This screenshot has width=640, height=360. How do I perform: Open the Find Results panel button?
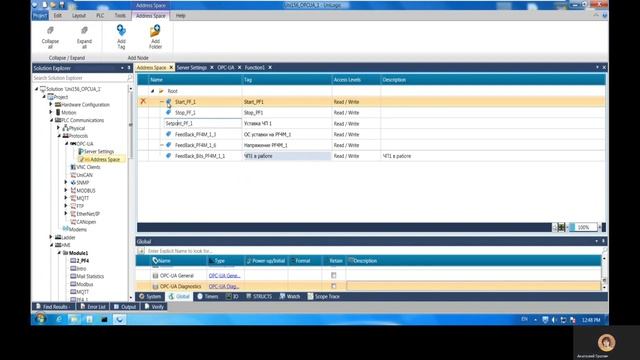tap(53, 307)
